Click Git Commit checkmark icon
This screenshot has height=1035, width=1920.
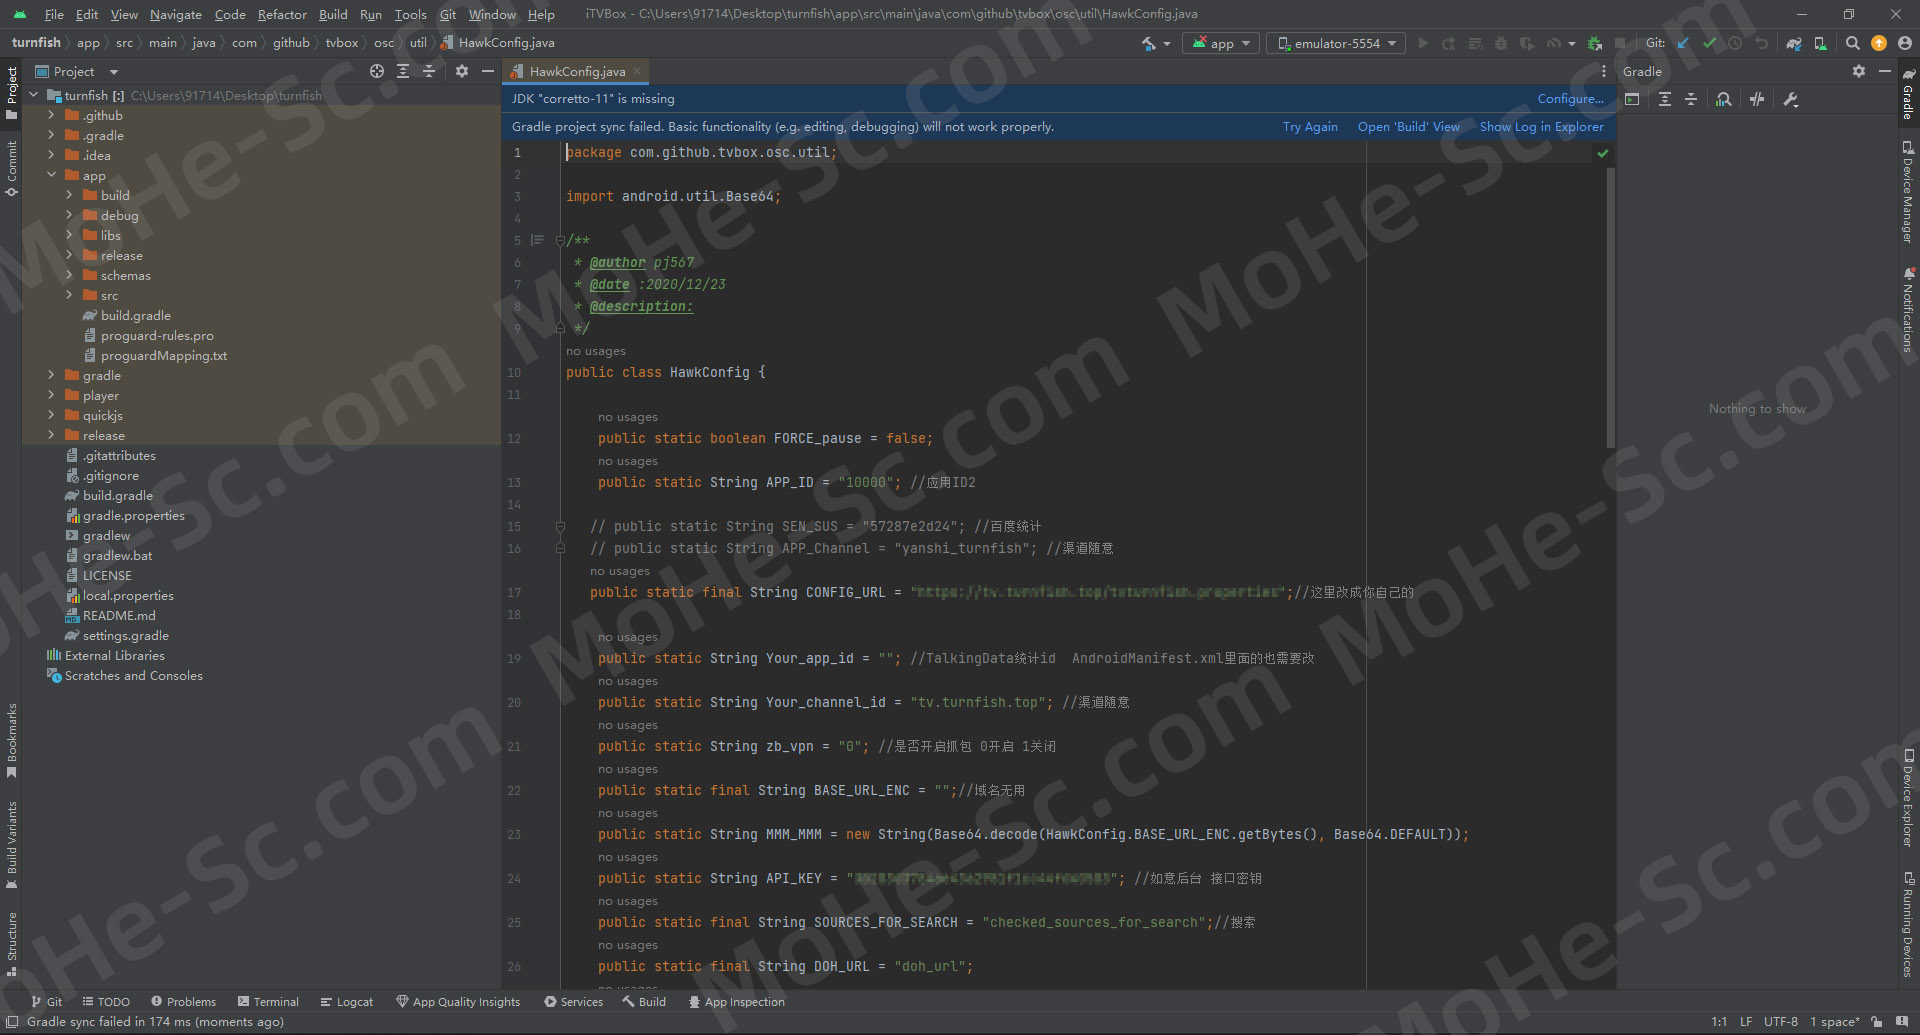click(1709, 43)
